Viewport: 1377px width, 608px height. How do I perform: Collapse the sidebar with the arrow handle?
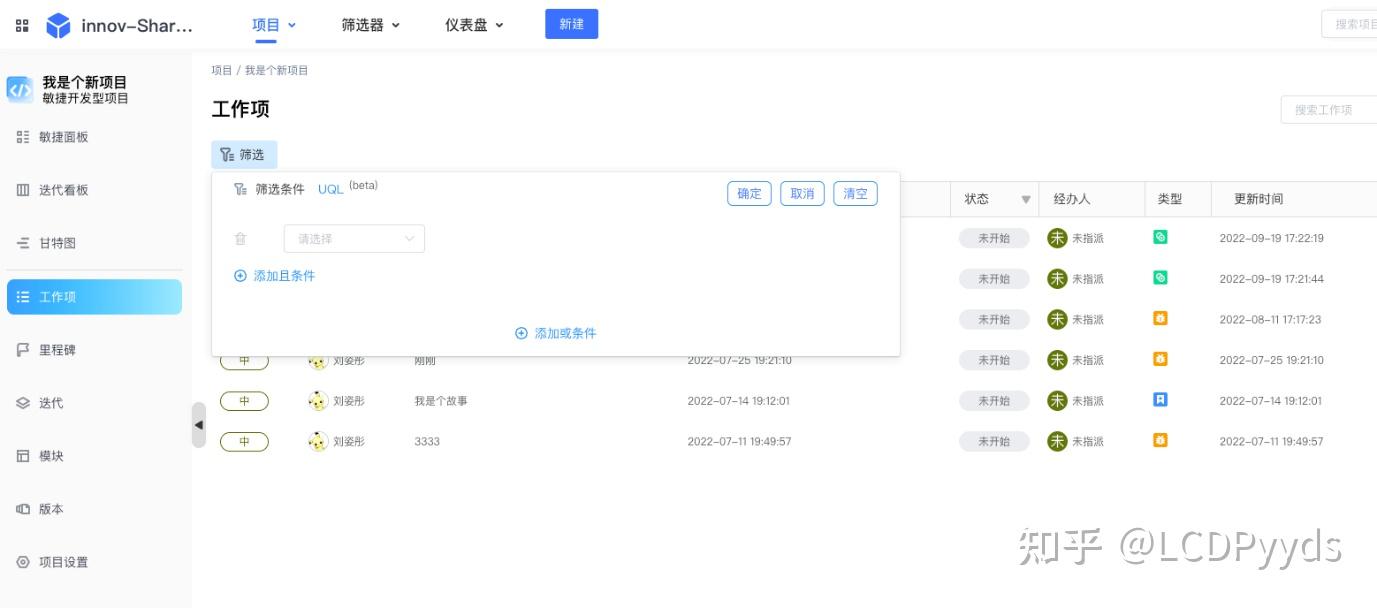(x=198, y=425)
